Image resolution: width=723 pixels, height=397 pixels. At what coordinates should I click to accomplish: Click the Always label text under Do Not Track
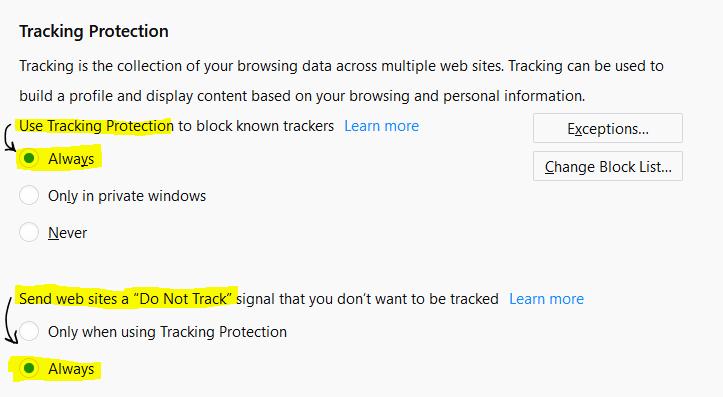71,369
